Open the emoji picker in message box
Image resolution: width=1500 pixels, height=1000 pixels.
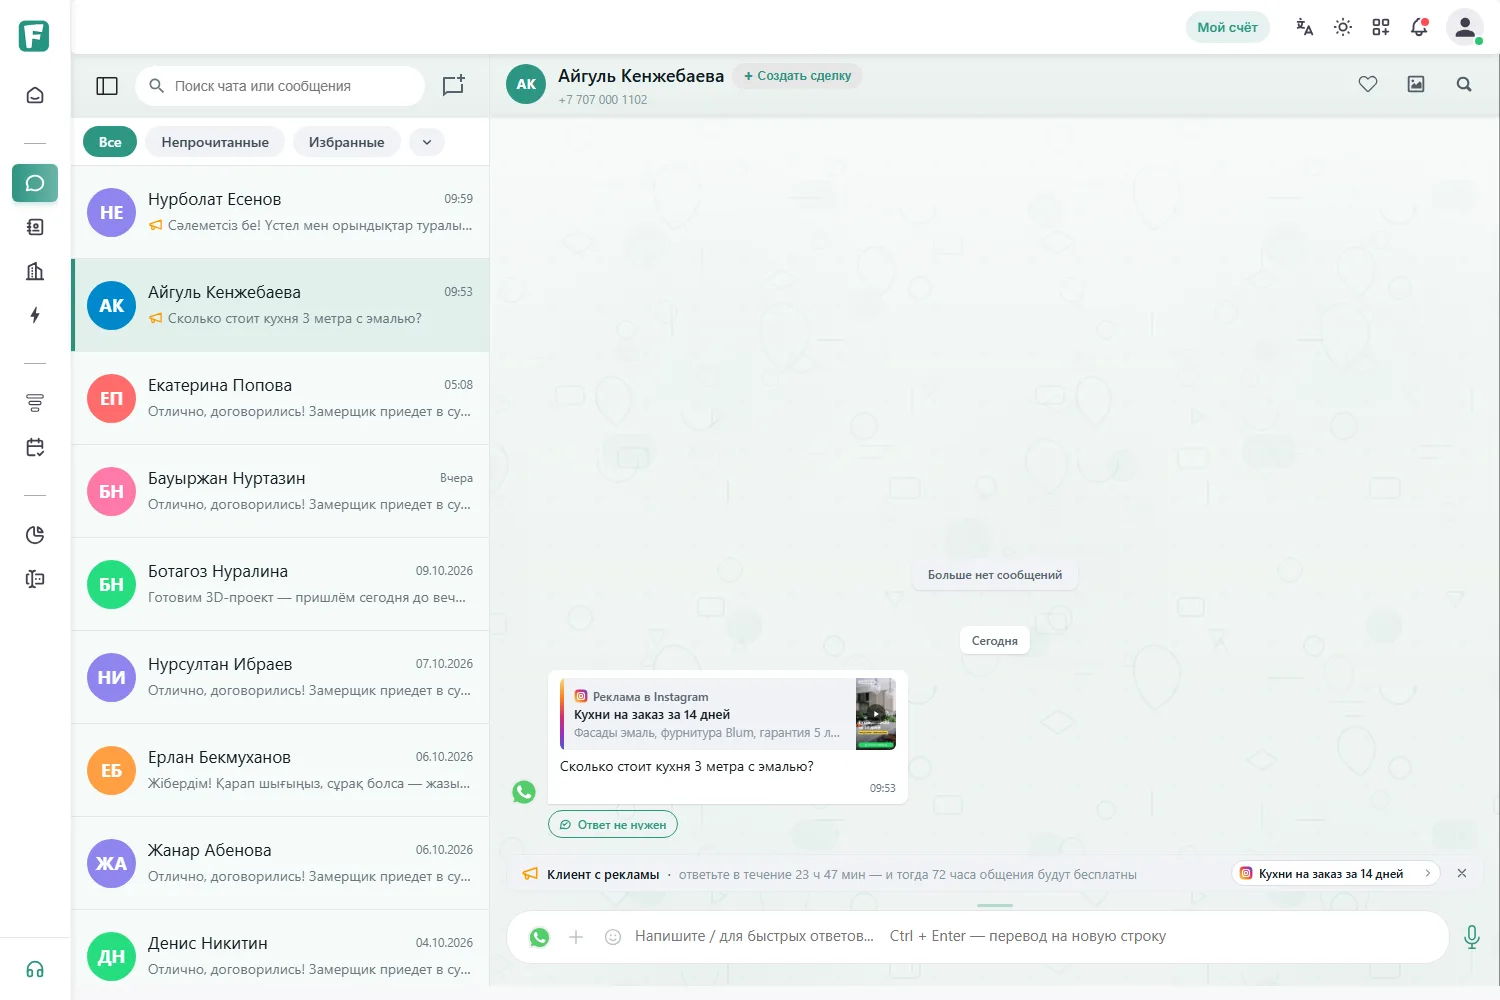click(613, 937)
